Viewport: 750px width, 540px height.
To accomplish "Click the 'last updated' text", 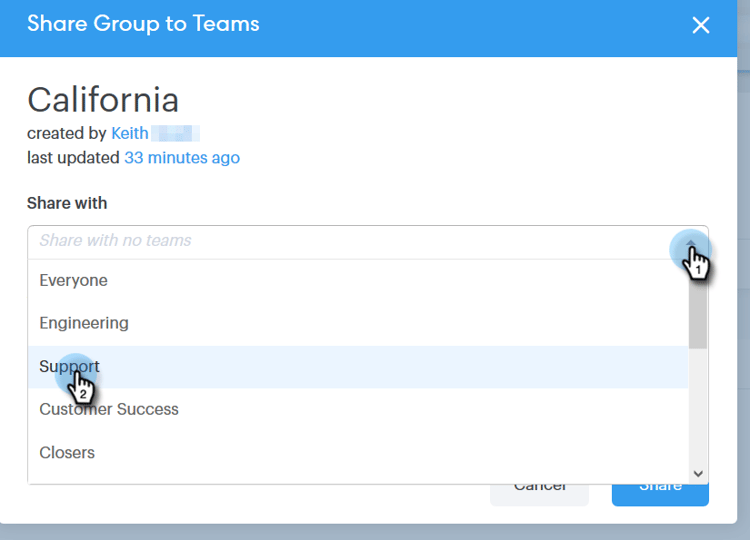I will (73, 157).
